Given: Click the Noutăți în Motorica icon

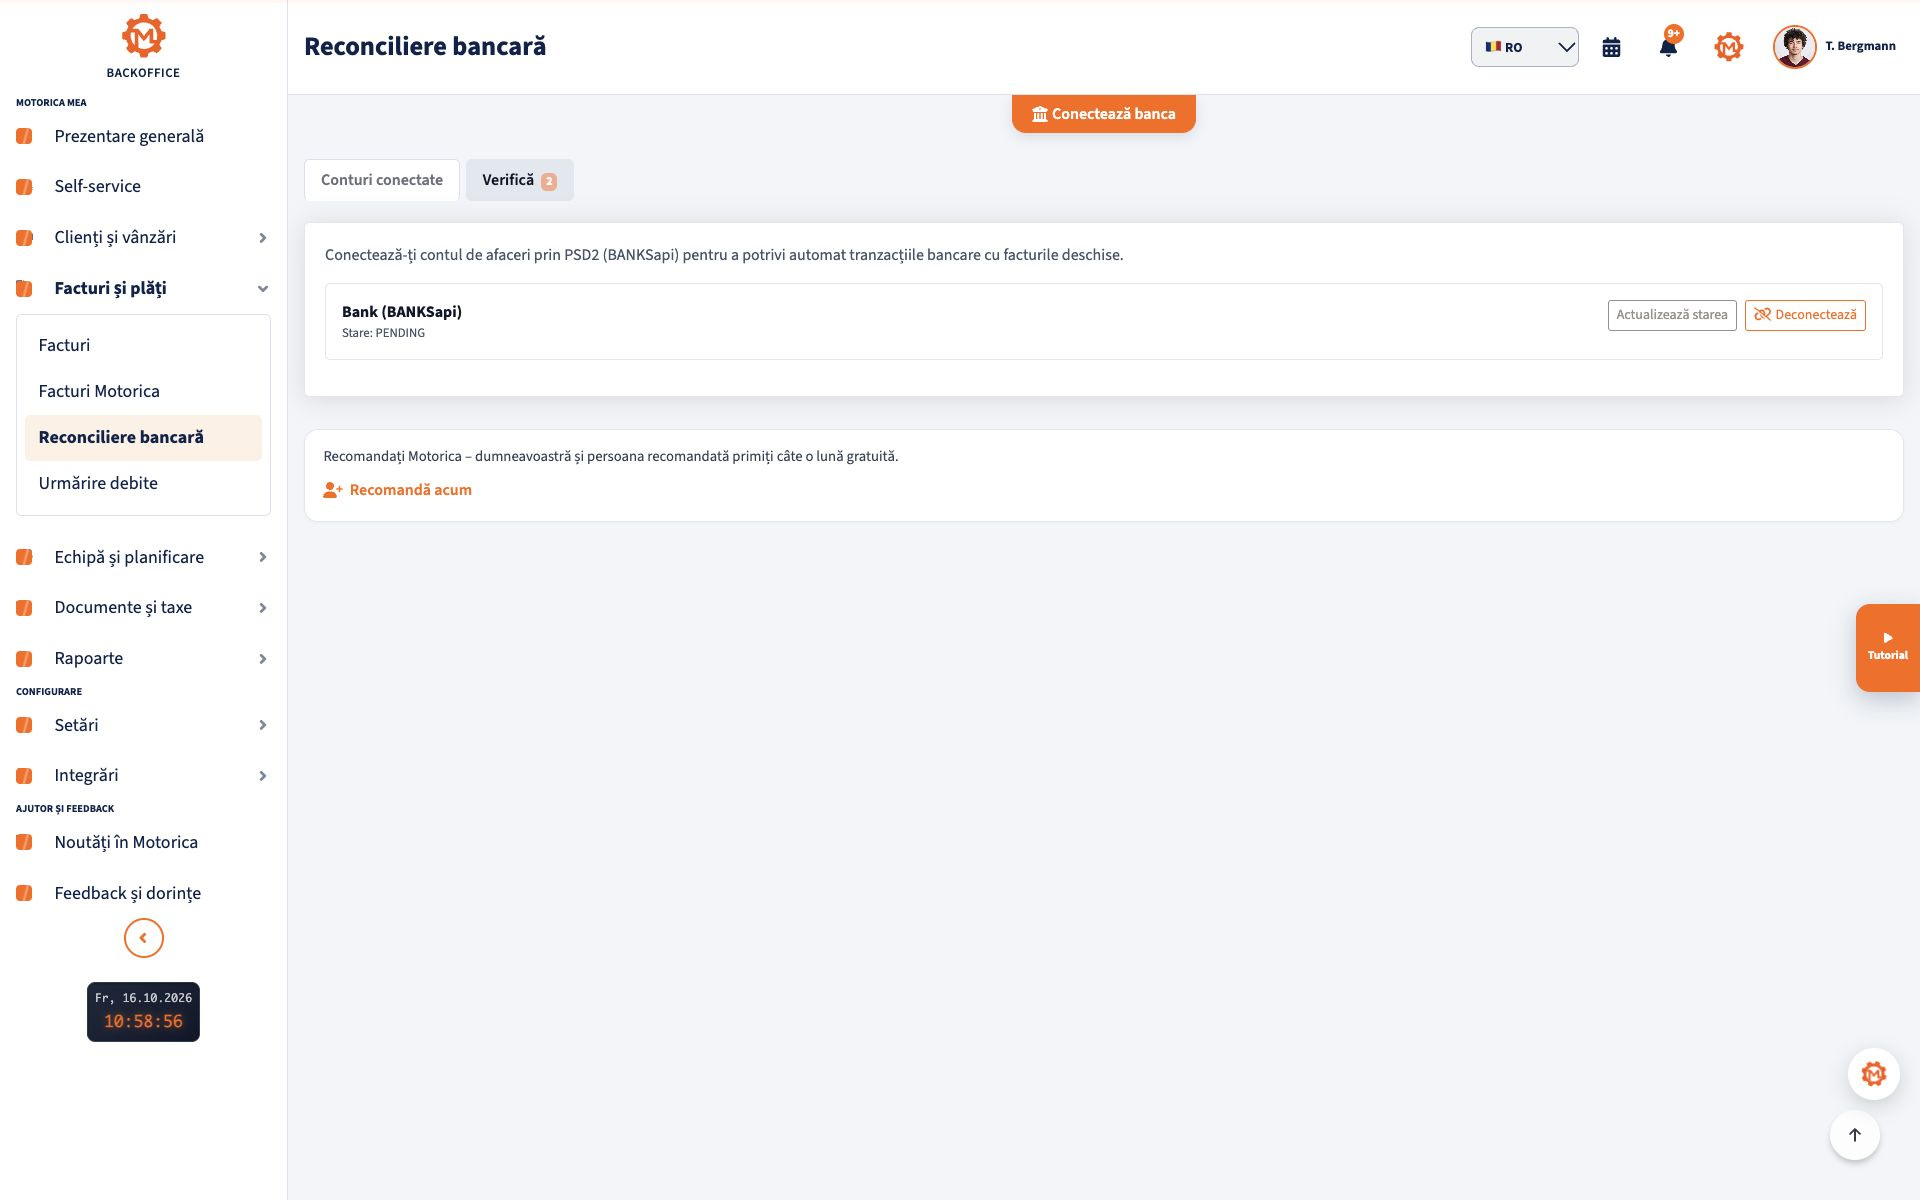Looking at the screenshot, I should [x=24, y=842].
